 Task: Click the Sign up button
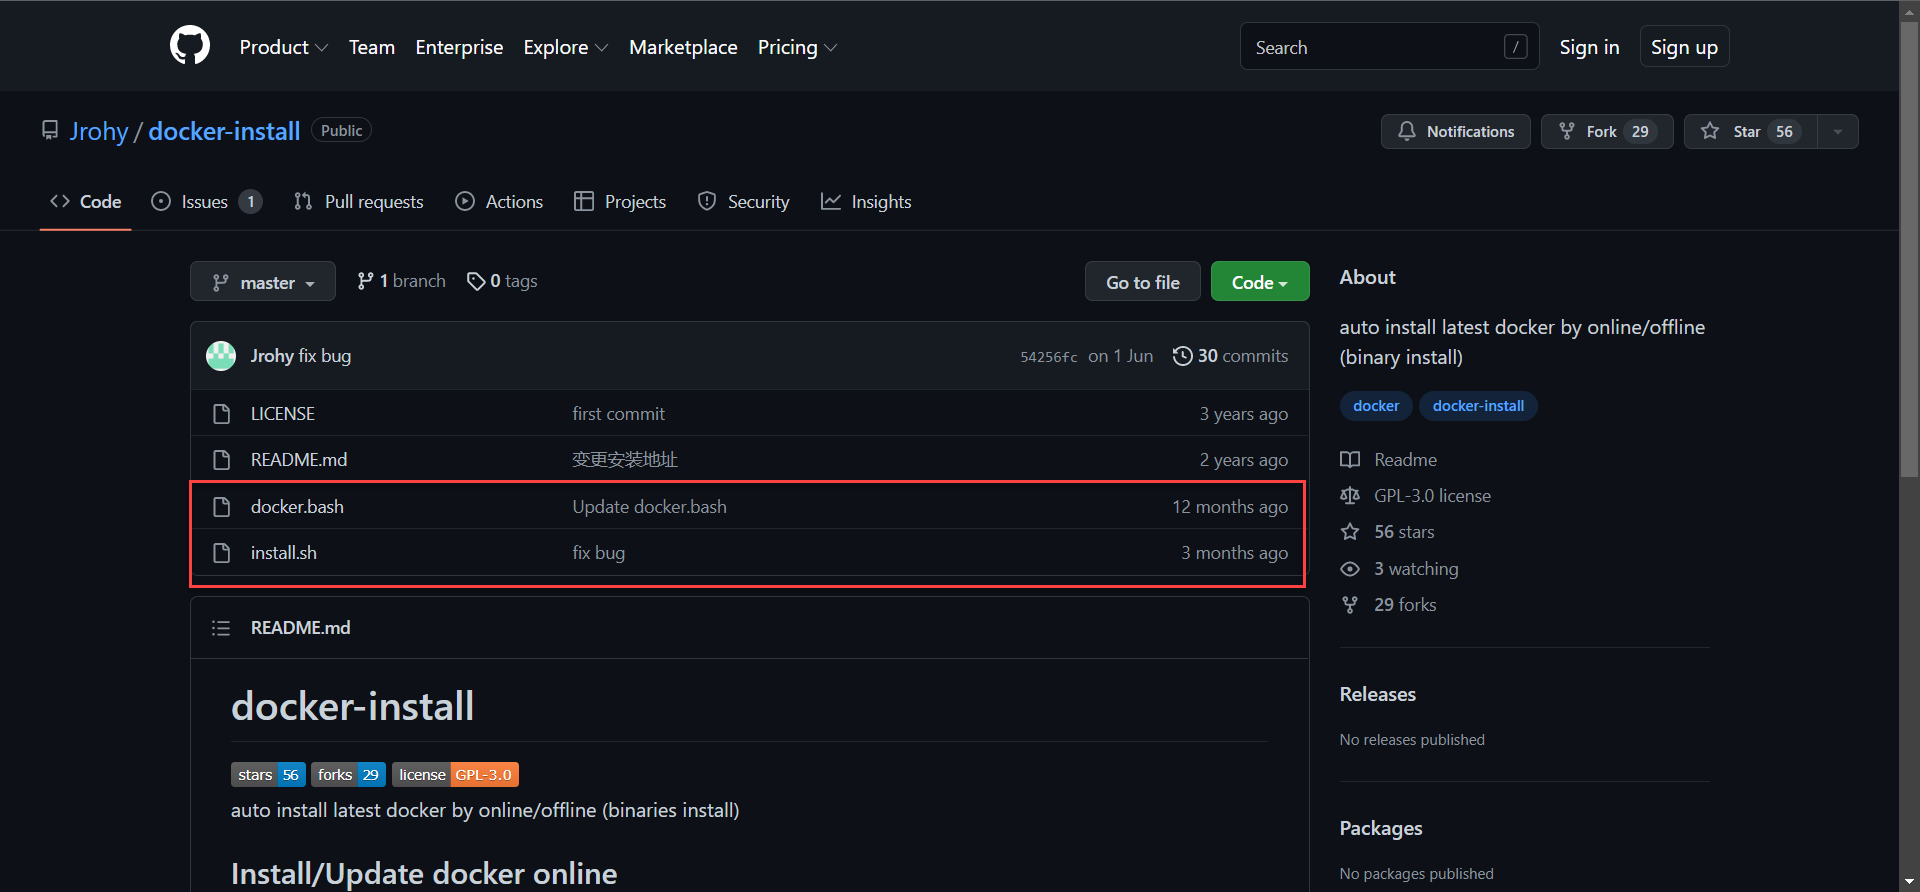[x=1684, y=47]
